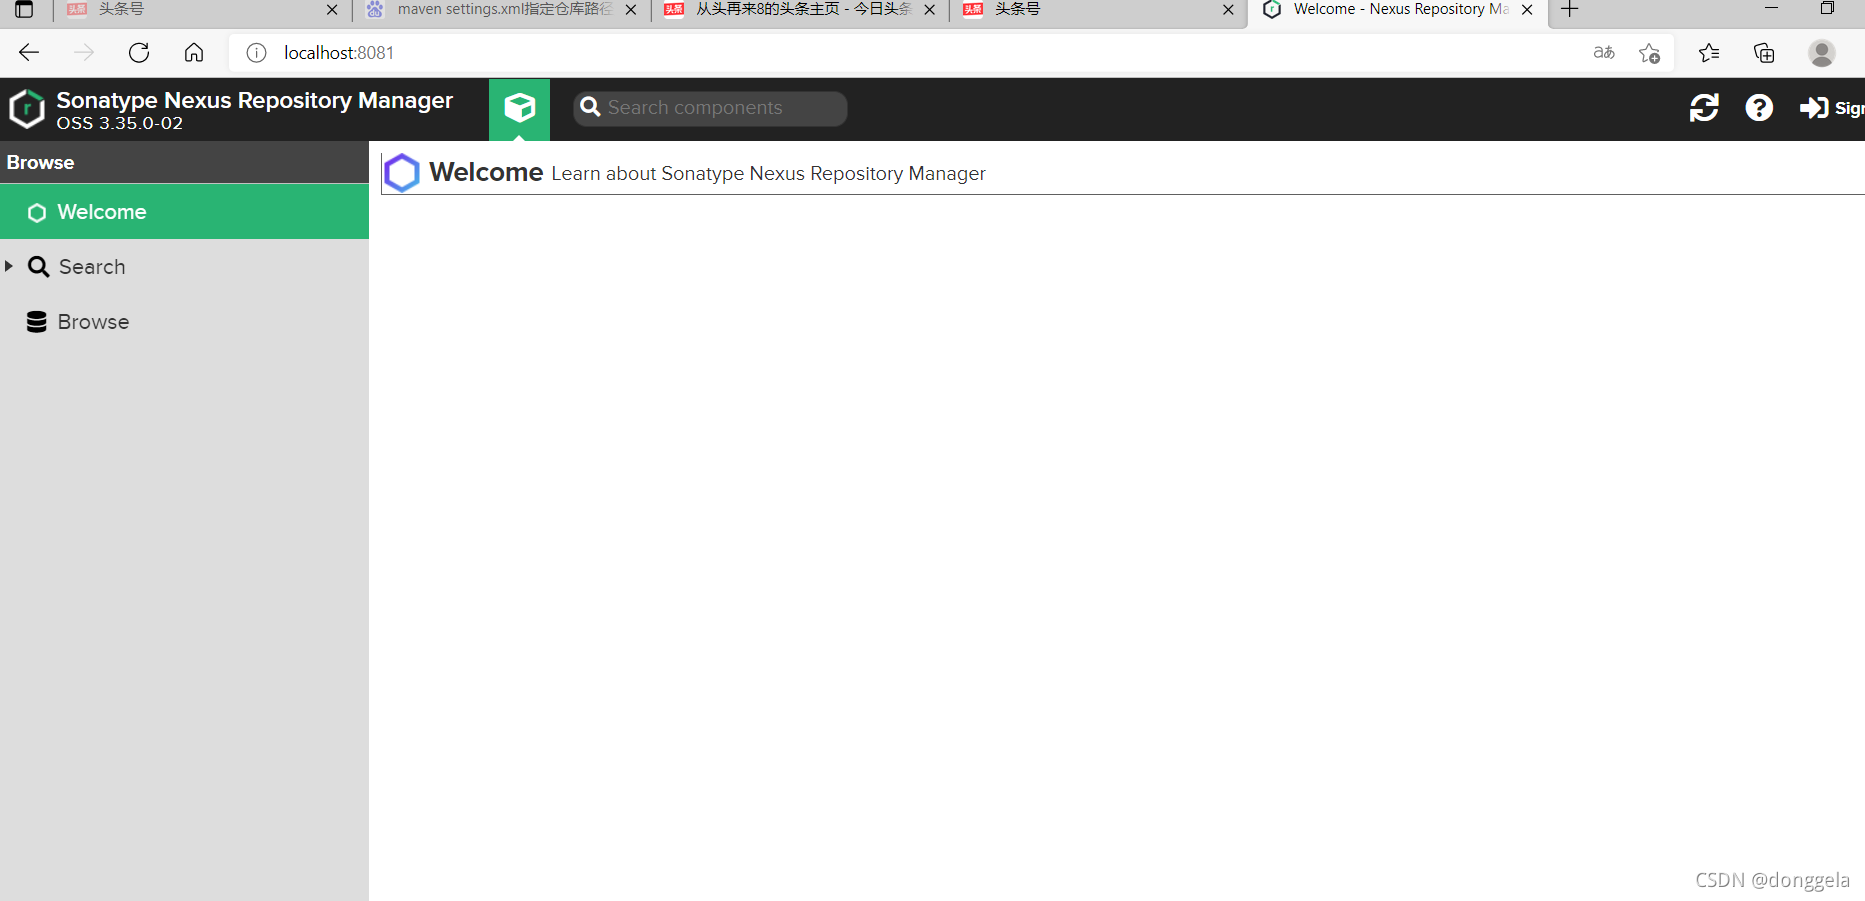
Task: Click the Sonatype Nexus Repository Manager title
Action: [255, 100]
